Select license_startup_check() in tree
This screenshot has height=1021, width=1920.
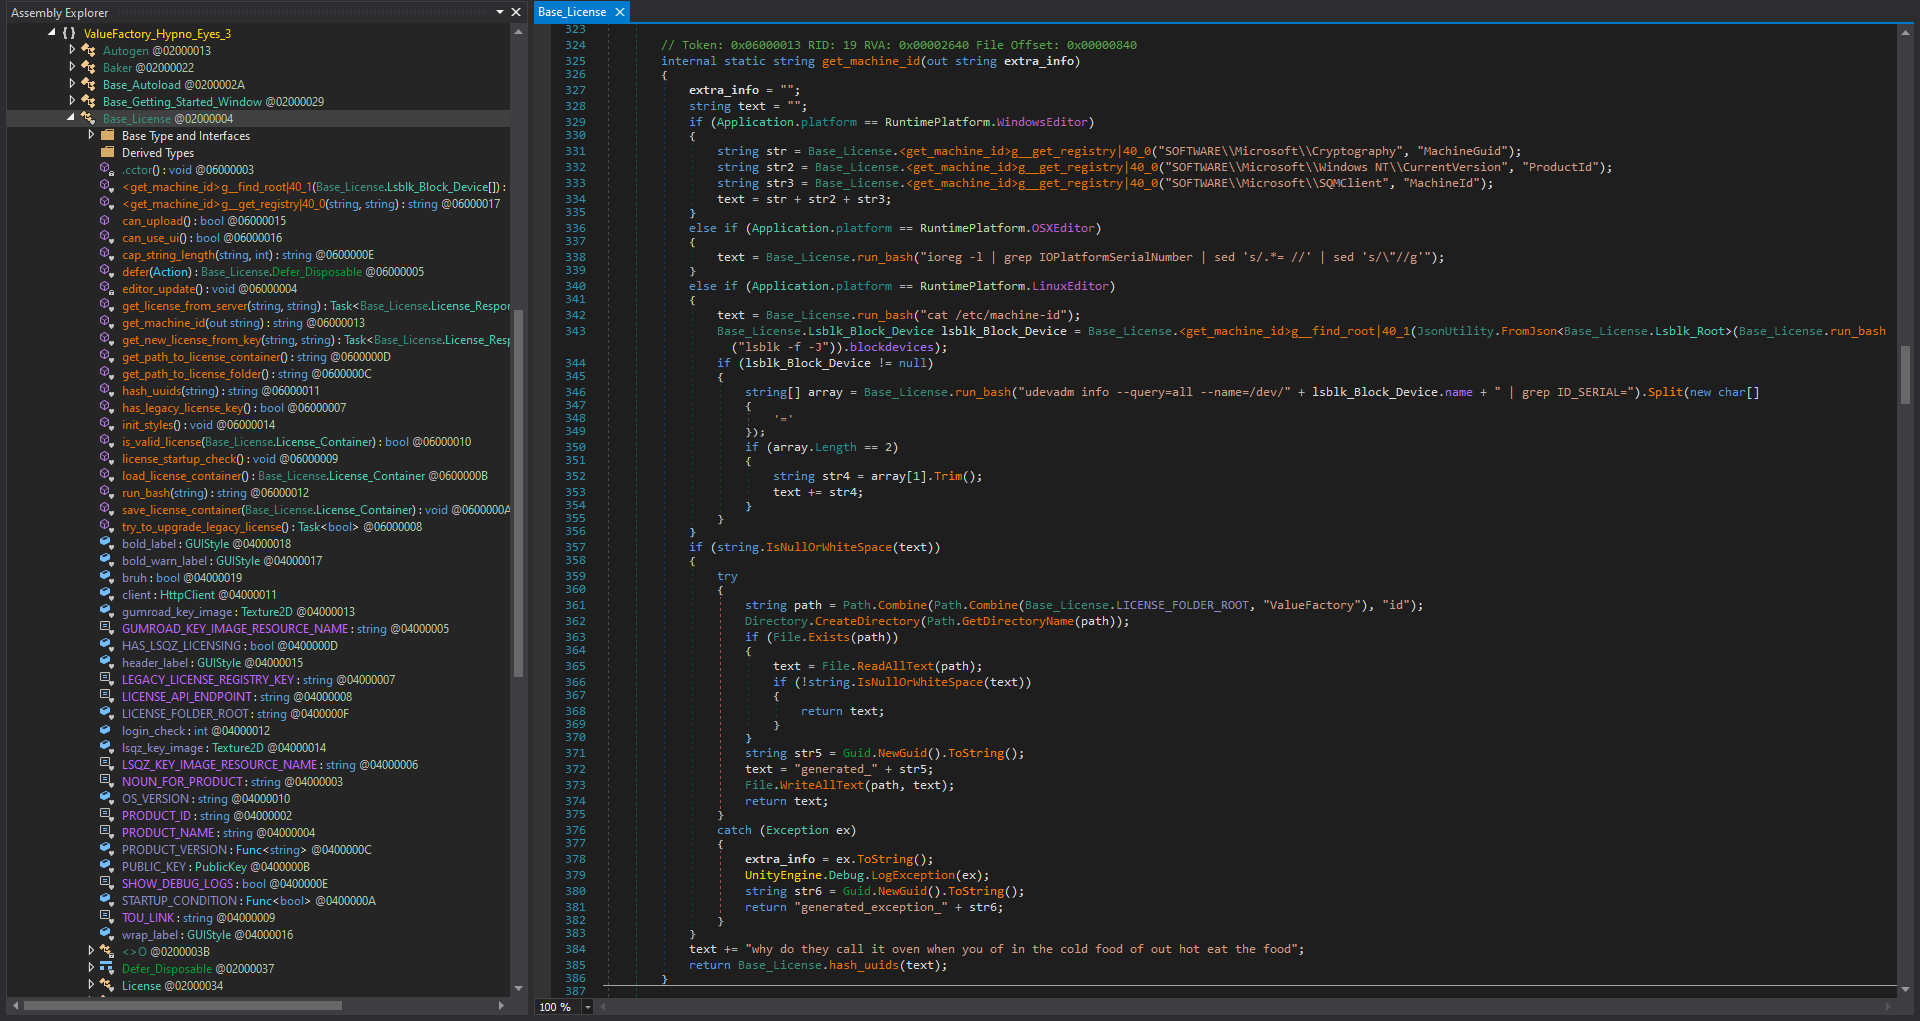(230, 459)
